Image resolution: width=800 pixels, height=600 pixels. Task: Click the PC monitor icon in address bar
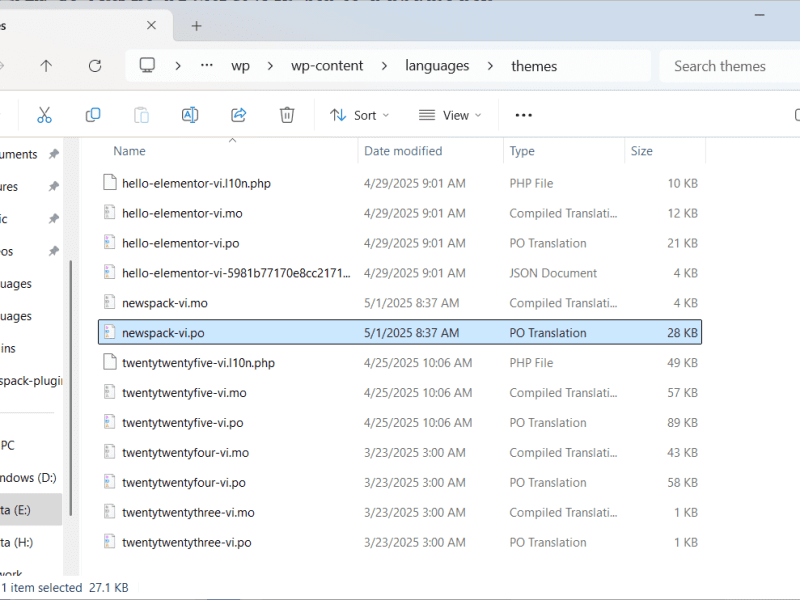tap(147, 65)
